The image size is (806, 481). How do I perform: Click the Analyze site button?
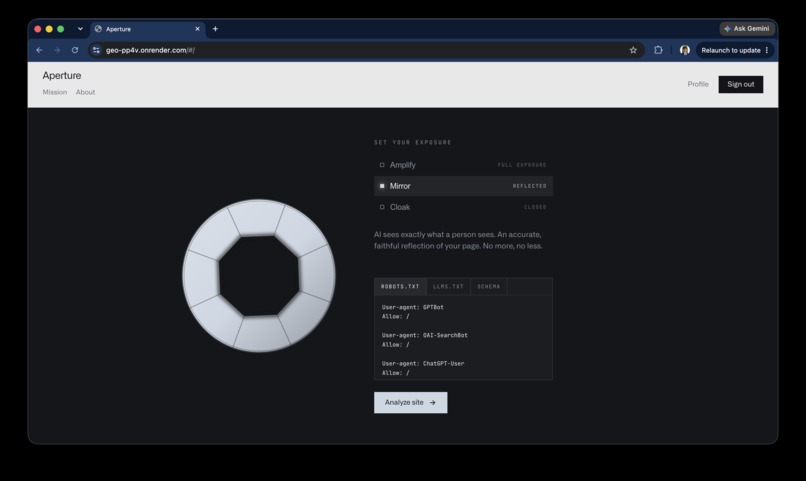coord(411,402)
